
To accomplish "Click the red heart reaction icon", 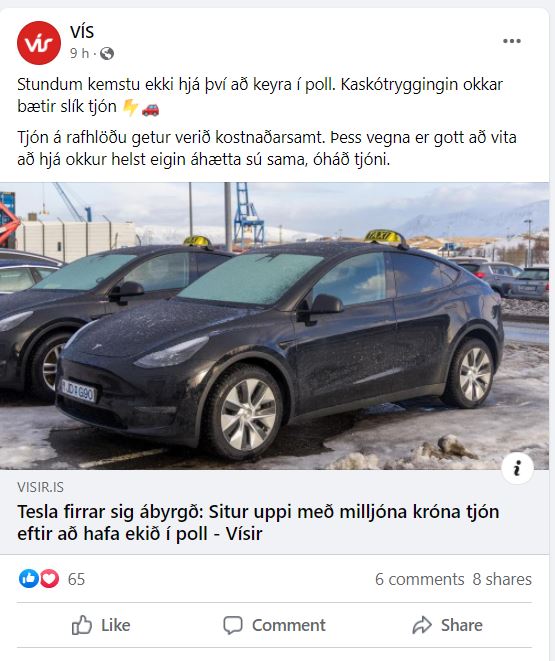I will click(49, 578).
